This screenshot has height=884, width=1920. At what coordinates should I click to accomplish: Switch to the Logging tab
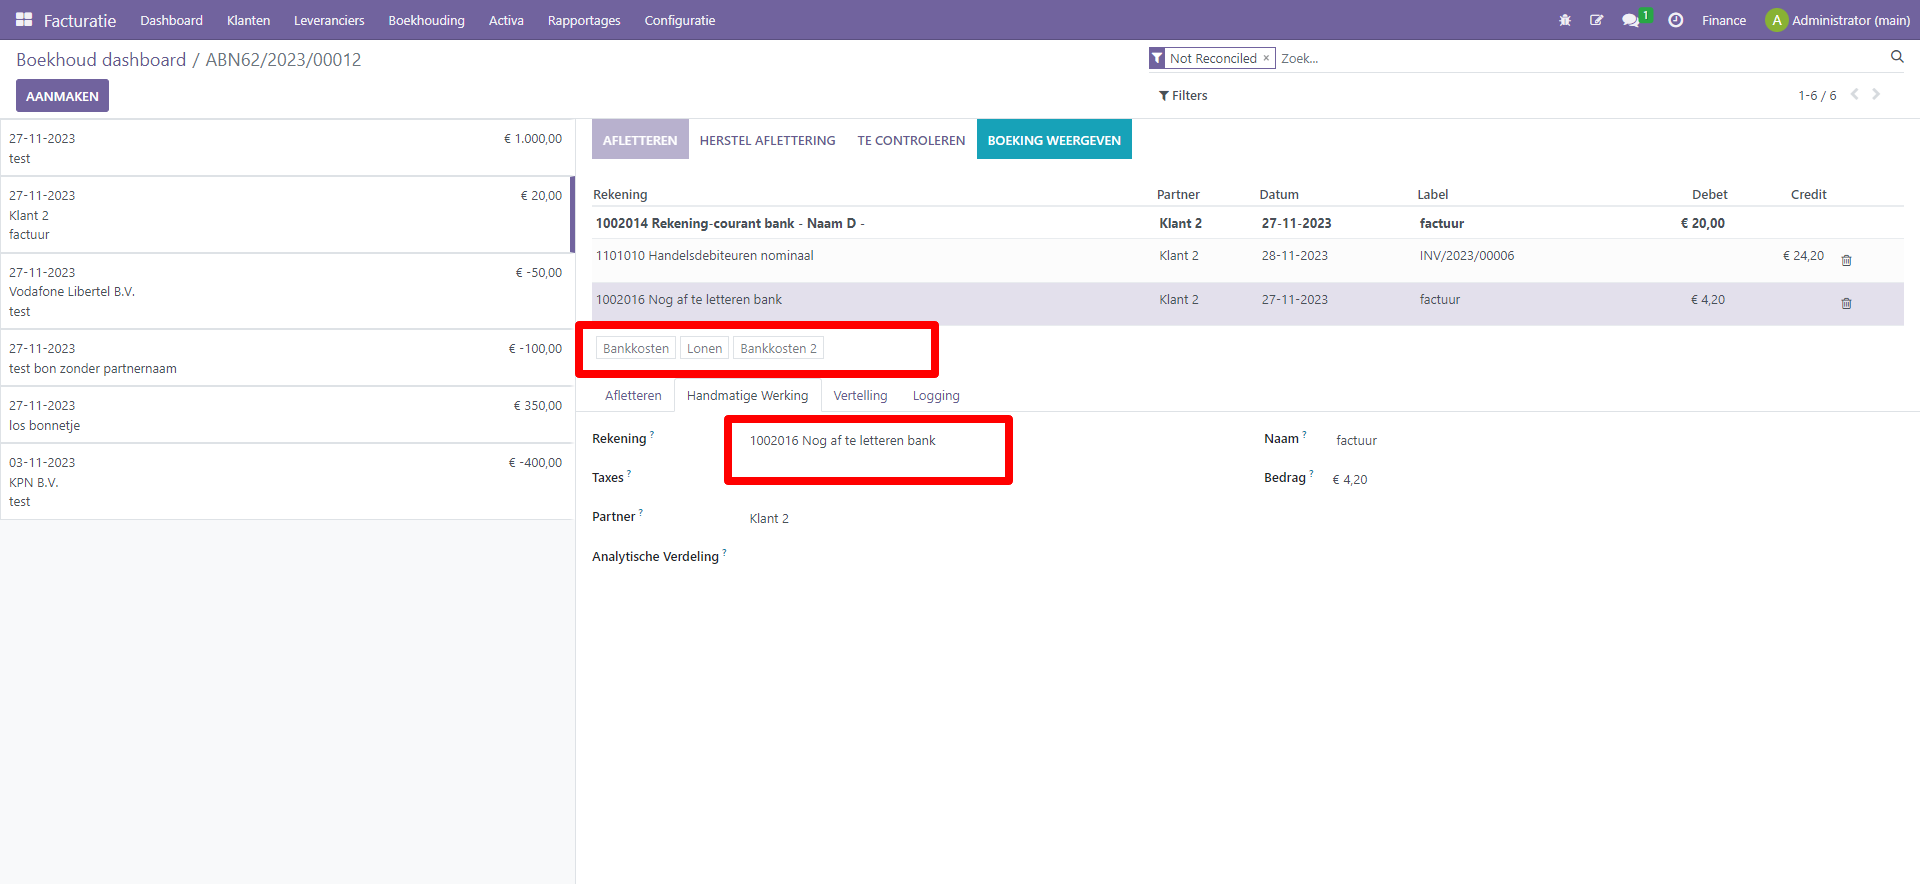(x=936, y=396)
